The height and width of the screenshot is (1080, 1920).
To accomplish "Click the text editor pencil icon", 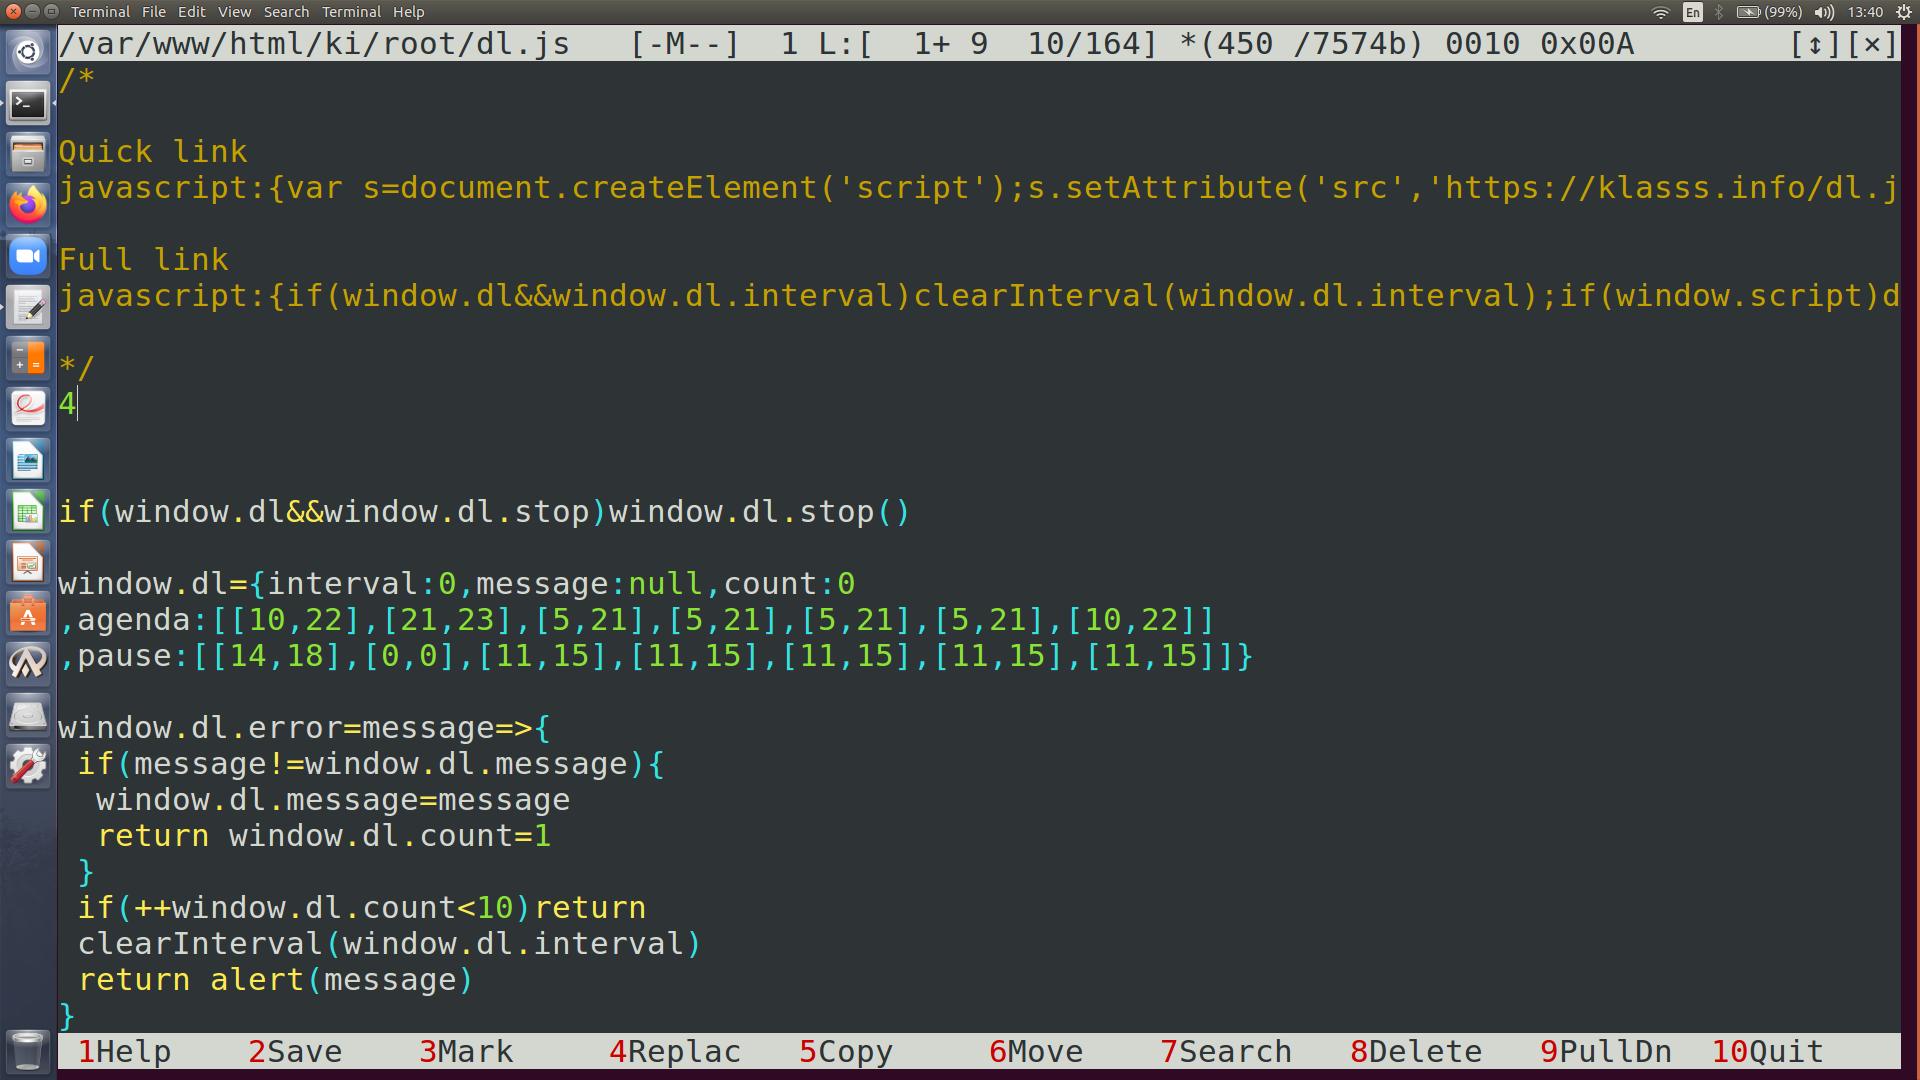I will pyautogui.click(x=28, y=308).
